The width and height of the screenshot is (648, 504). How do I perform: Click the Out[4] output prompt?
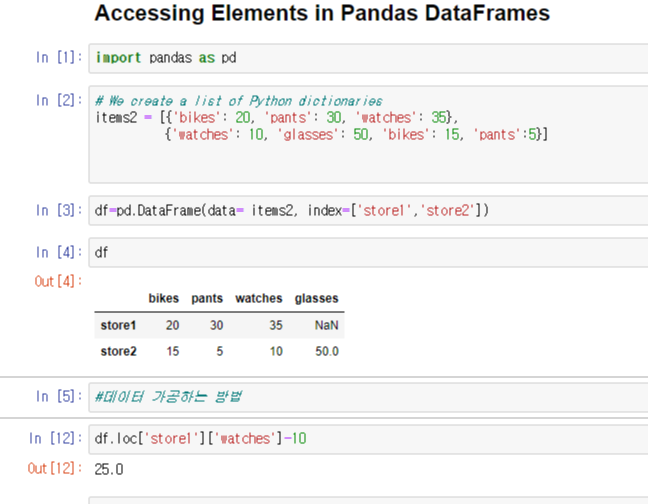tap(58, 281)
